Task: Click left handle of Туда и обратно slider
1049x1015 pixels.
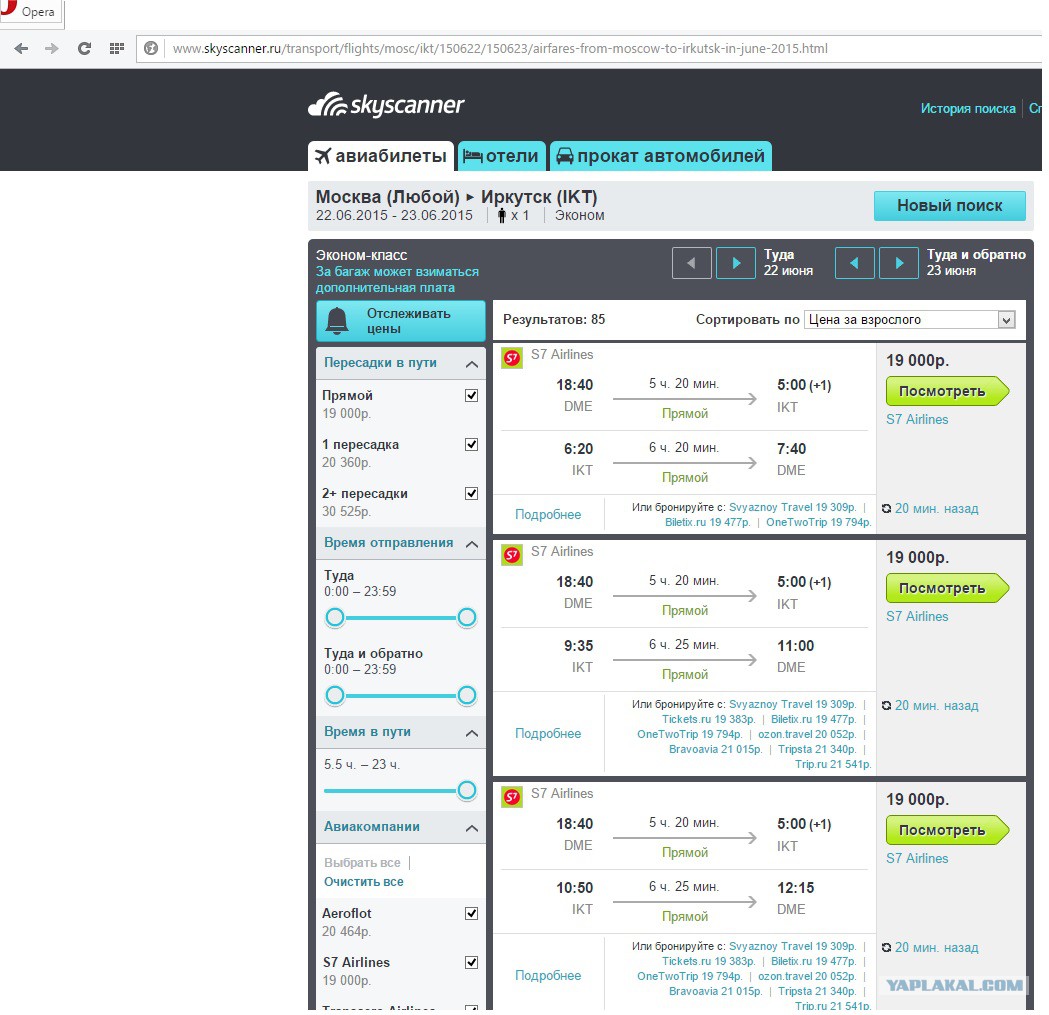Action: coord(335,695)
